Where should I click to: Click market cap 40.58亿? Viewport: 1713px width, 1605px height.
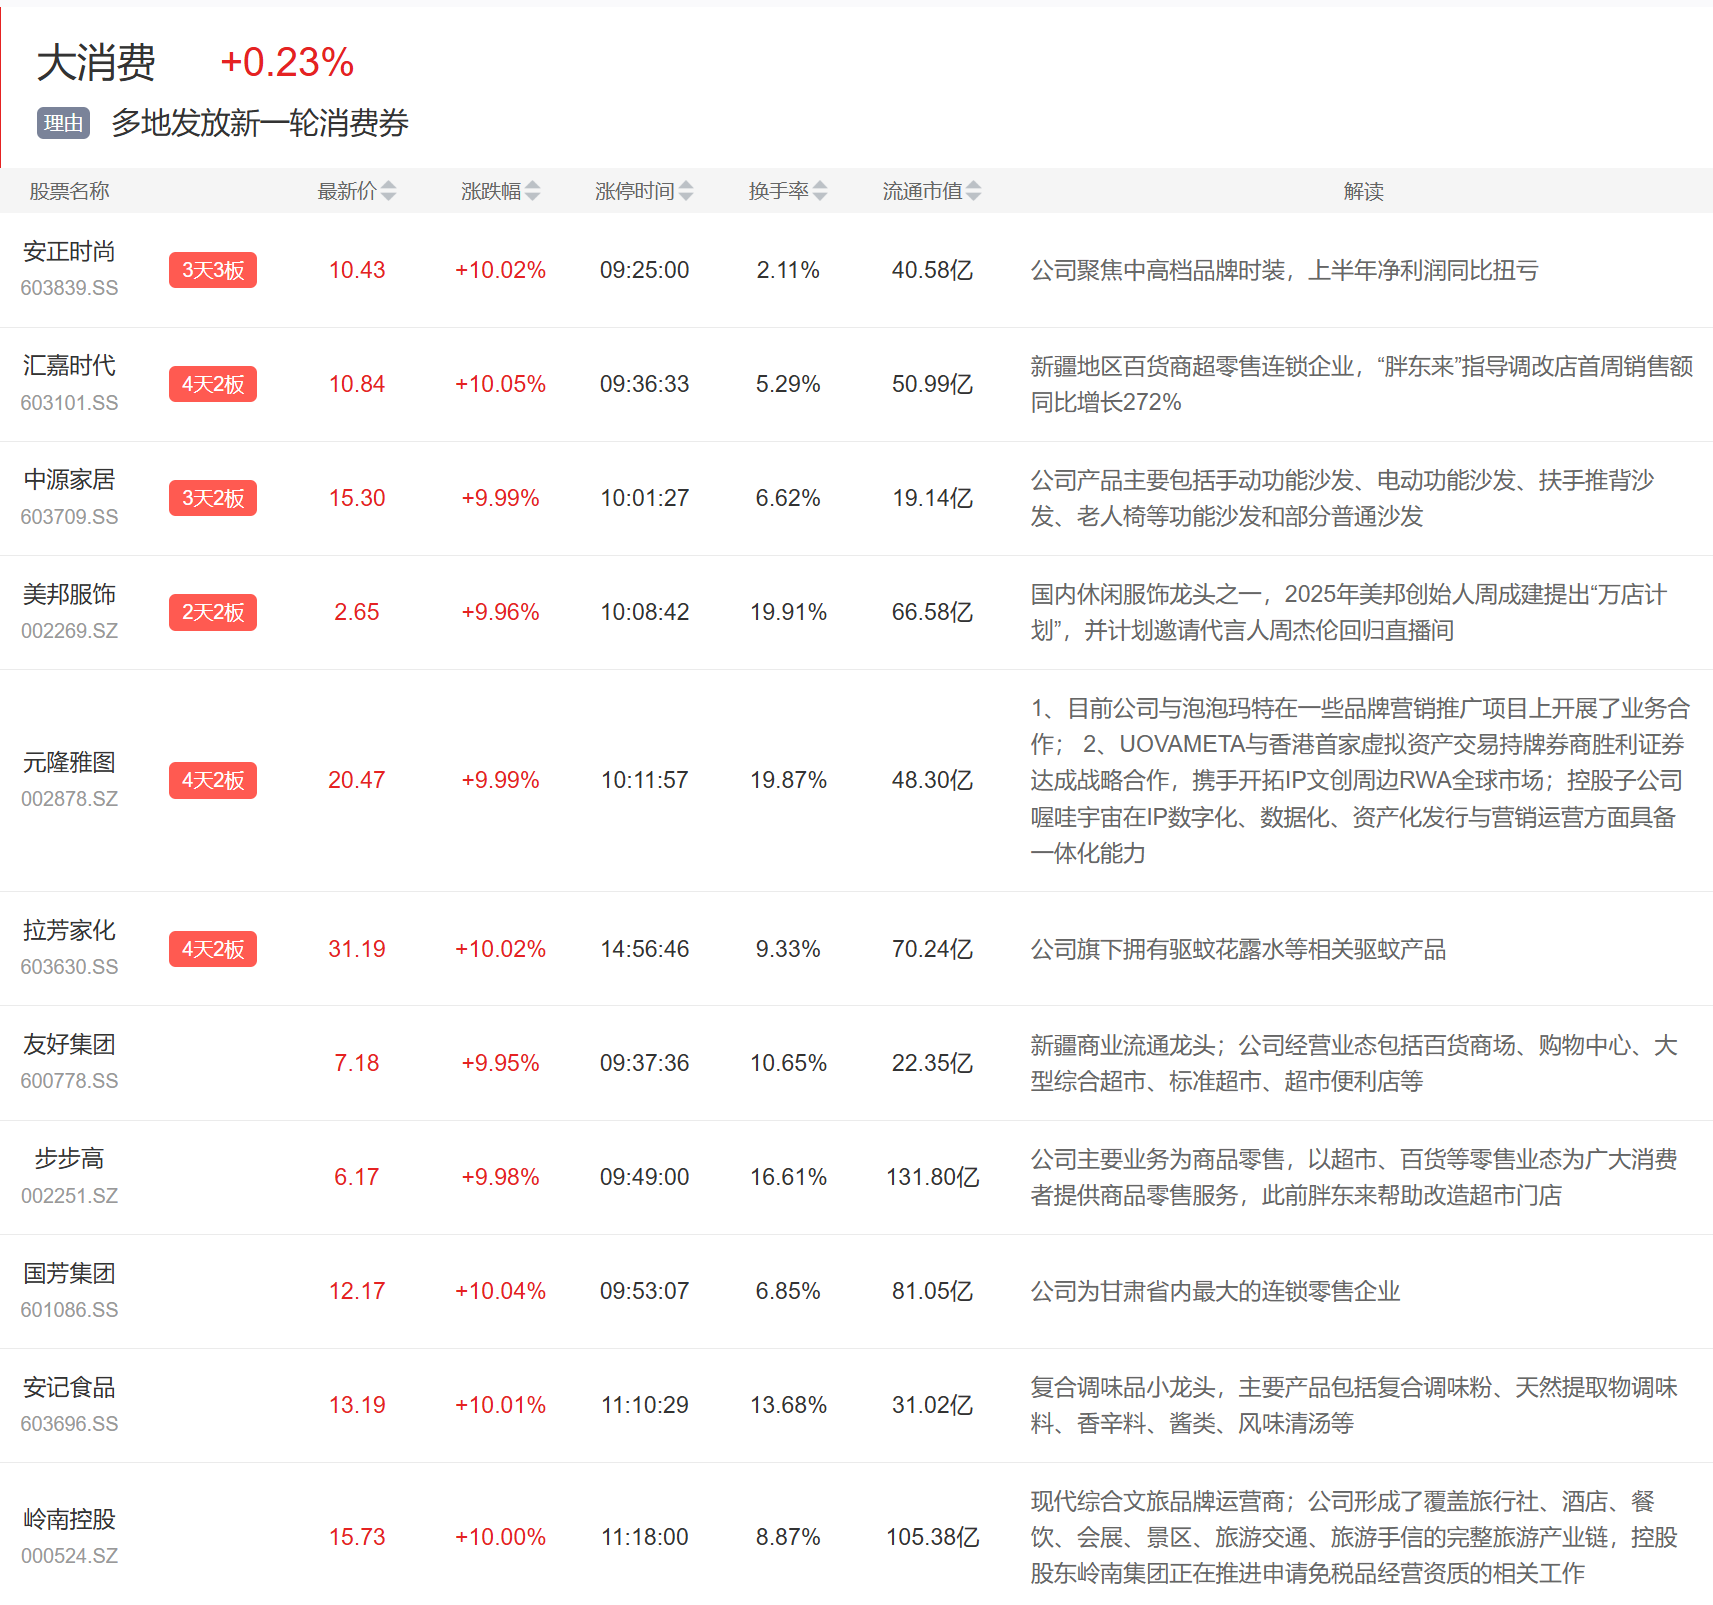(x=933, y=270)
